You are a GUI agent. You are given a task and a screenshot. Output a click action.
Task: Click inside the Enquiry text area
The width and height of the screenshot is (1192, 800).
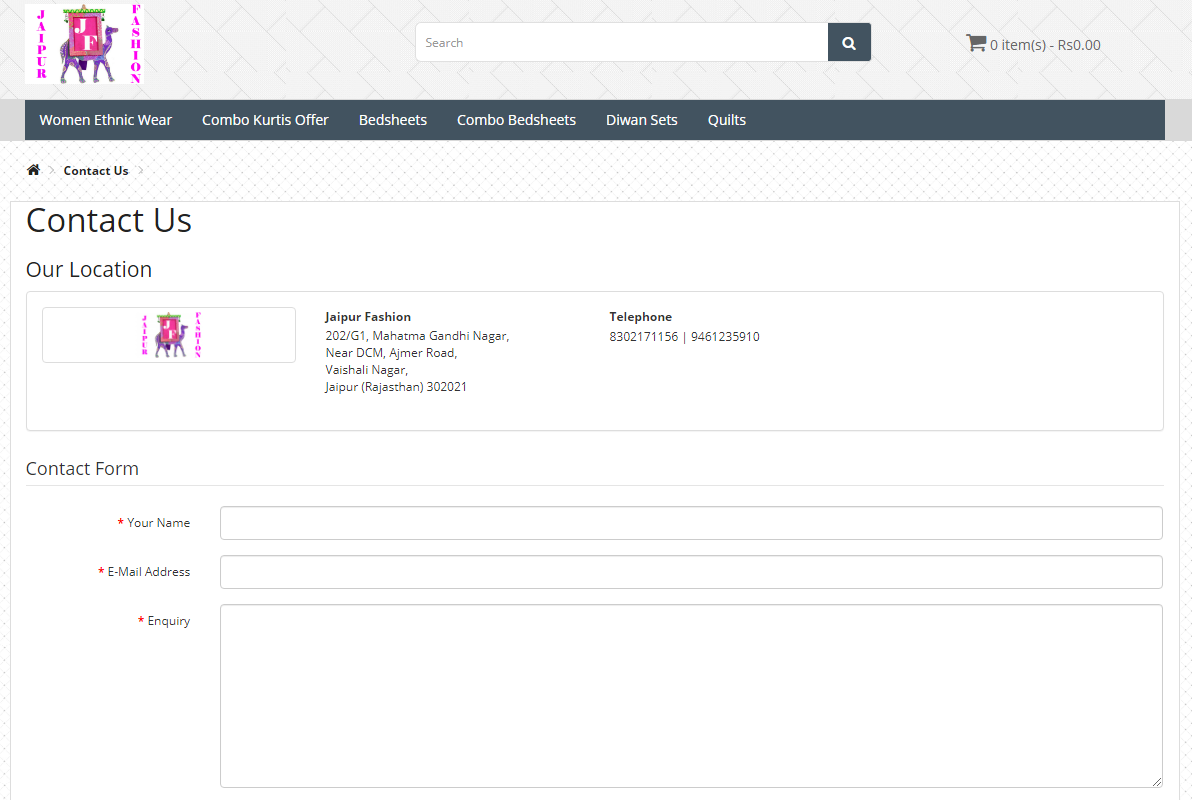[x=690, y=695]
